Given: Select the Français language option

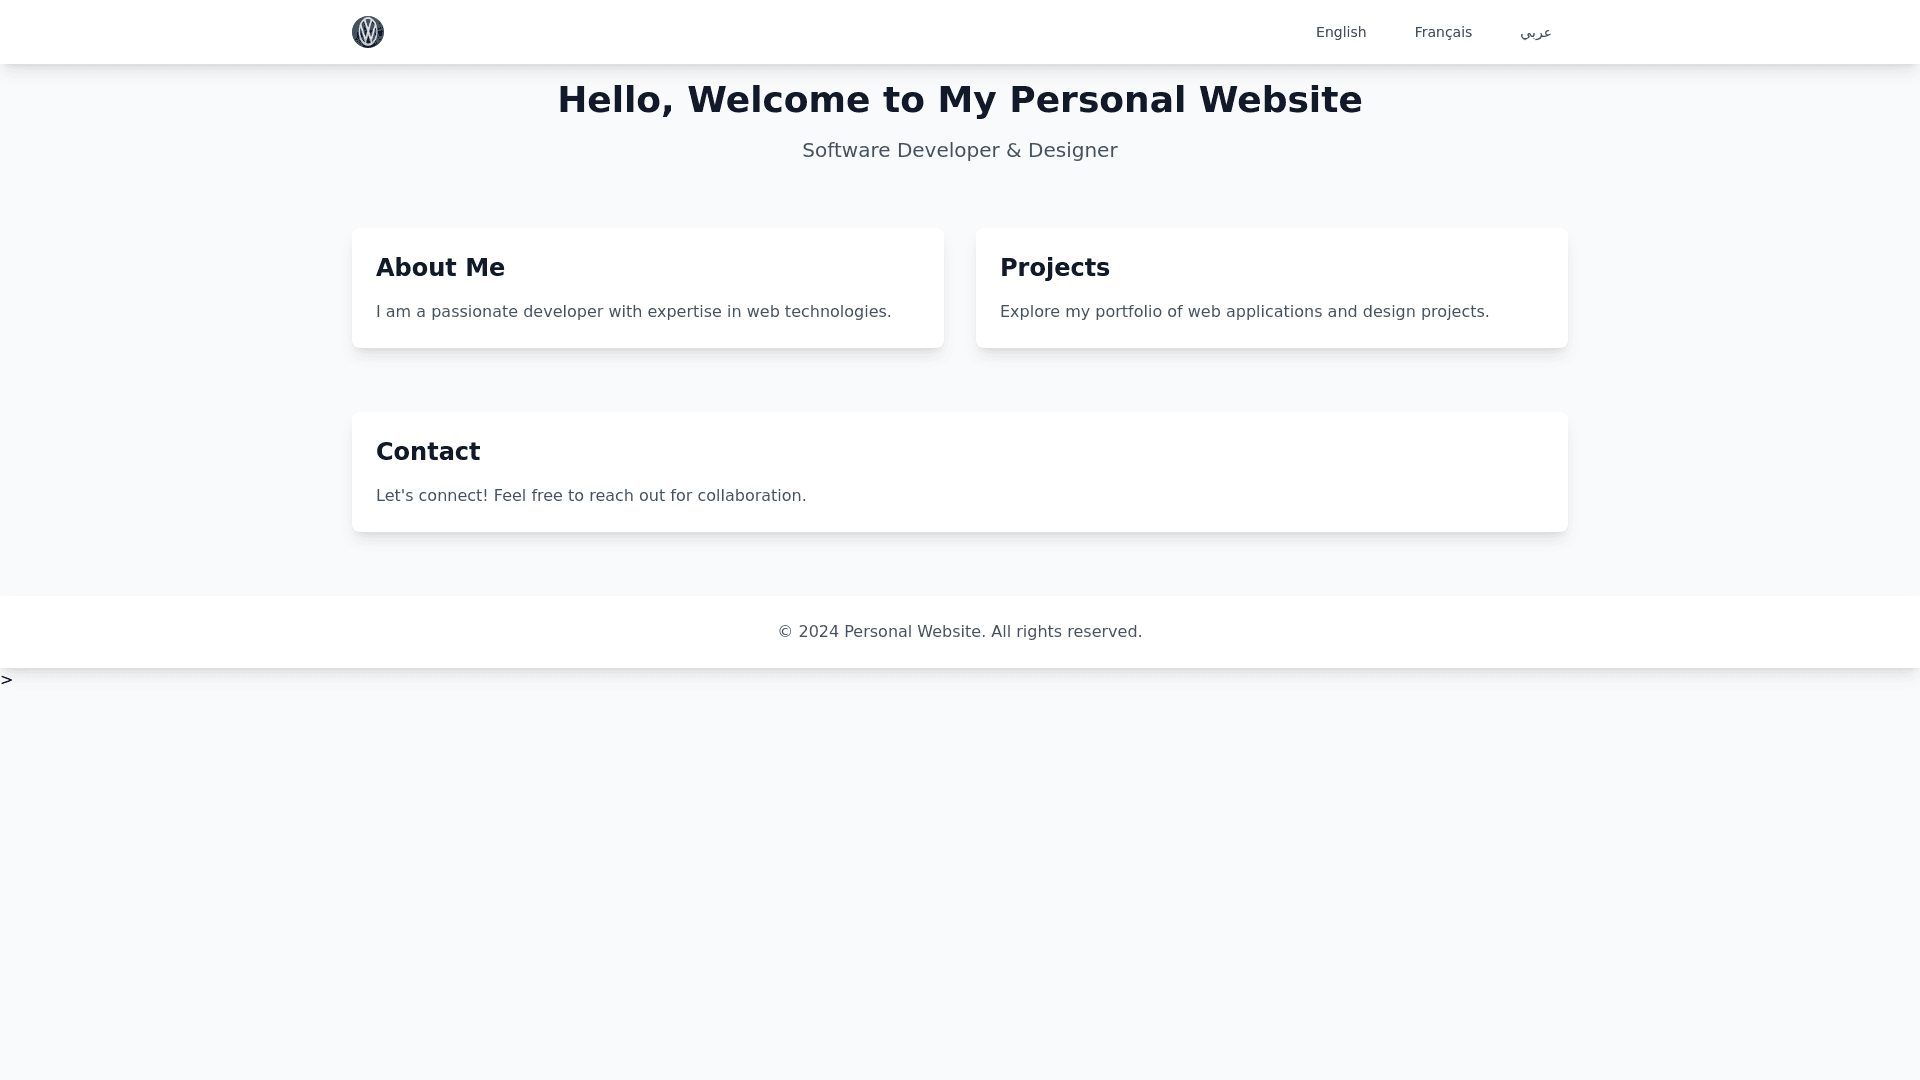Looking at the screenshot, I should [x=1442, y=32].
